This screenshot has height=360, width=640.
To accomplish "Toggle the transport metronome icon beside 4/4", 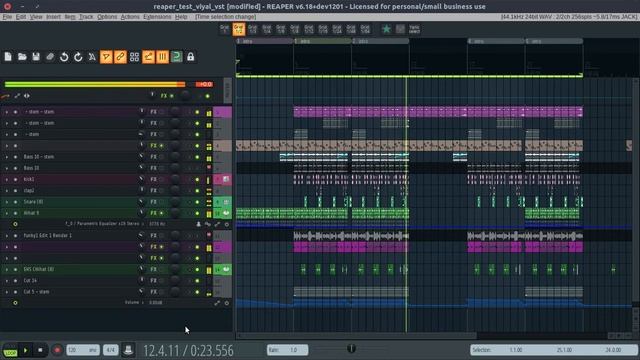I will coord(128,350).
